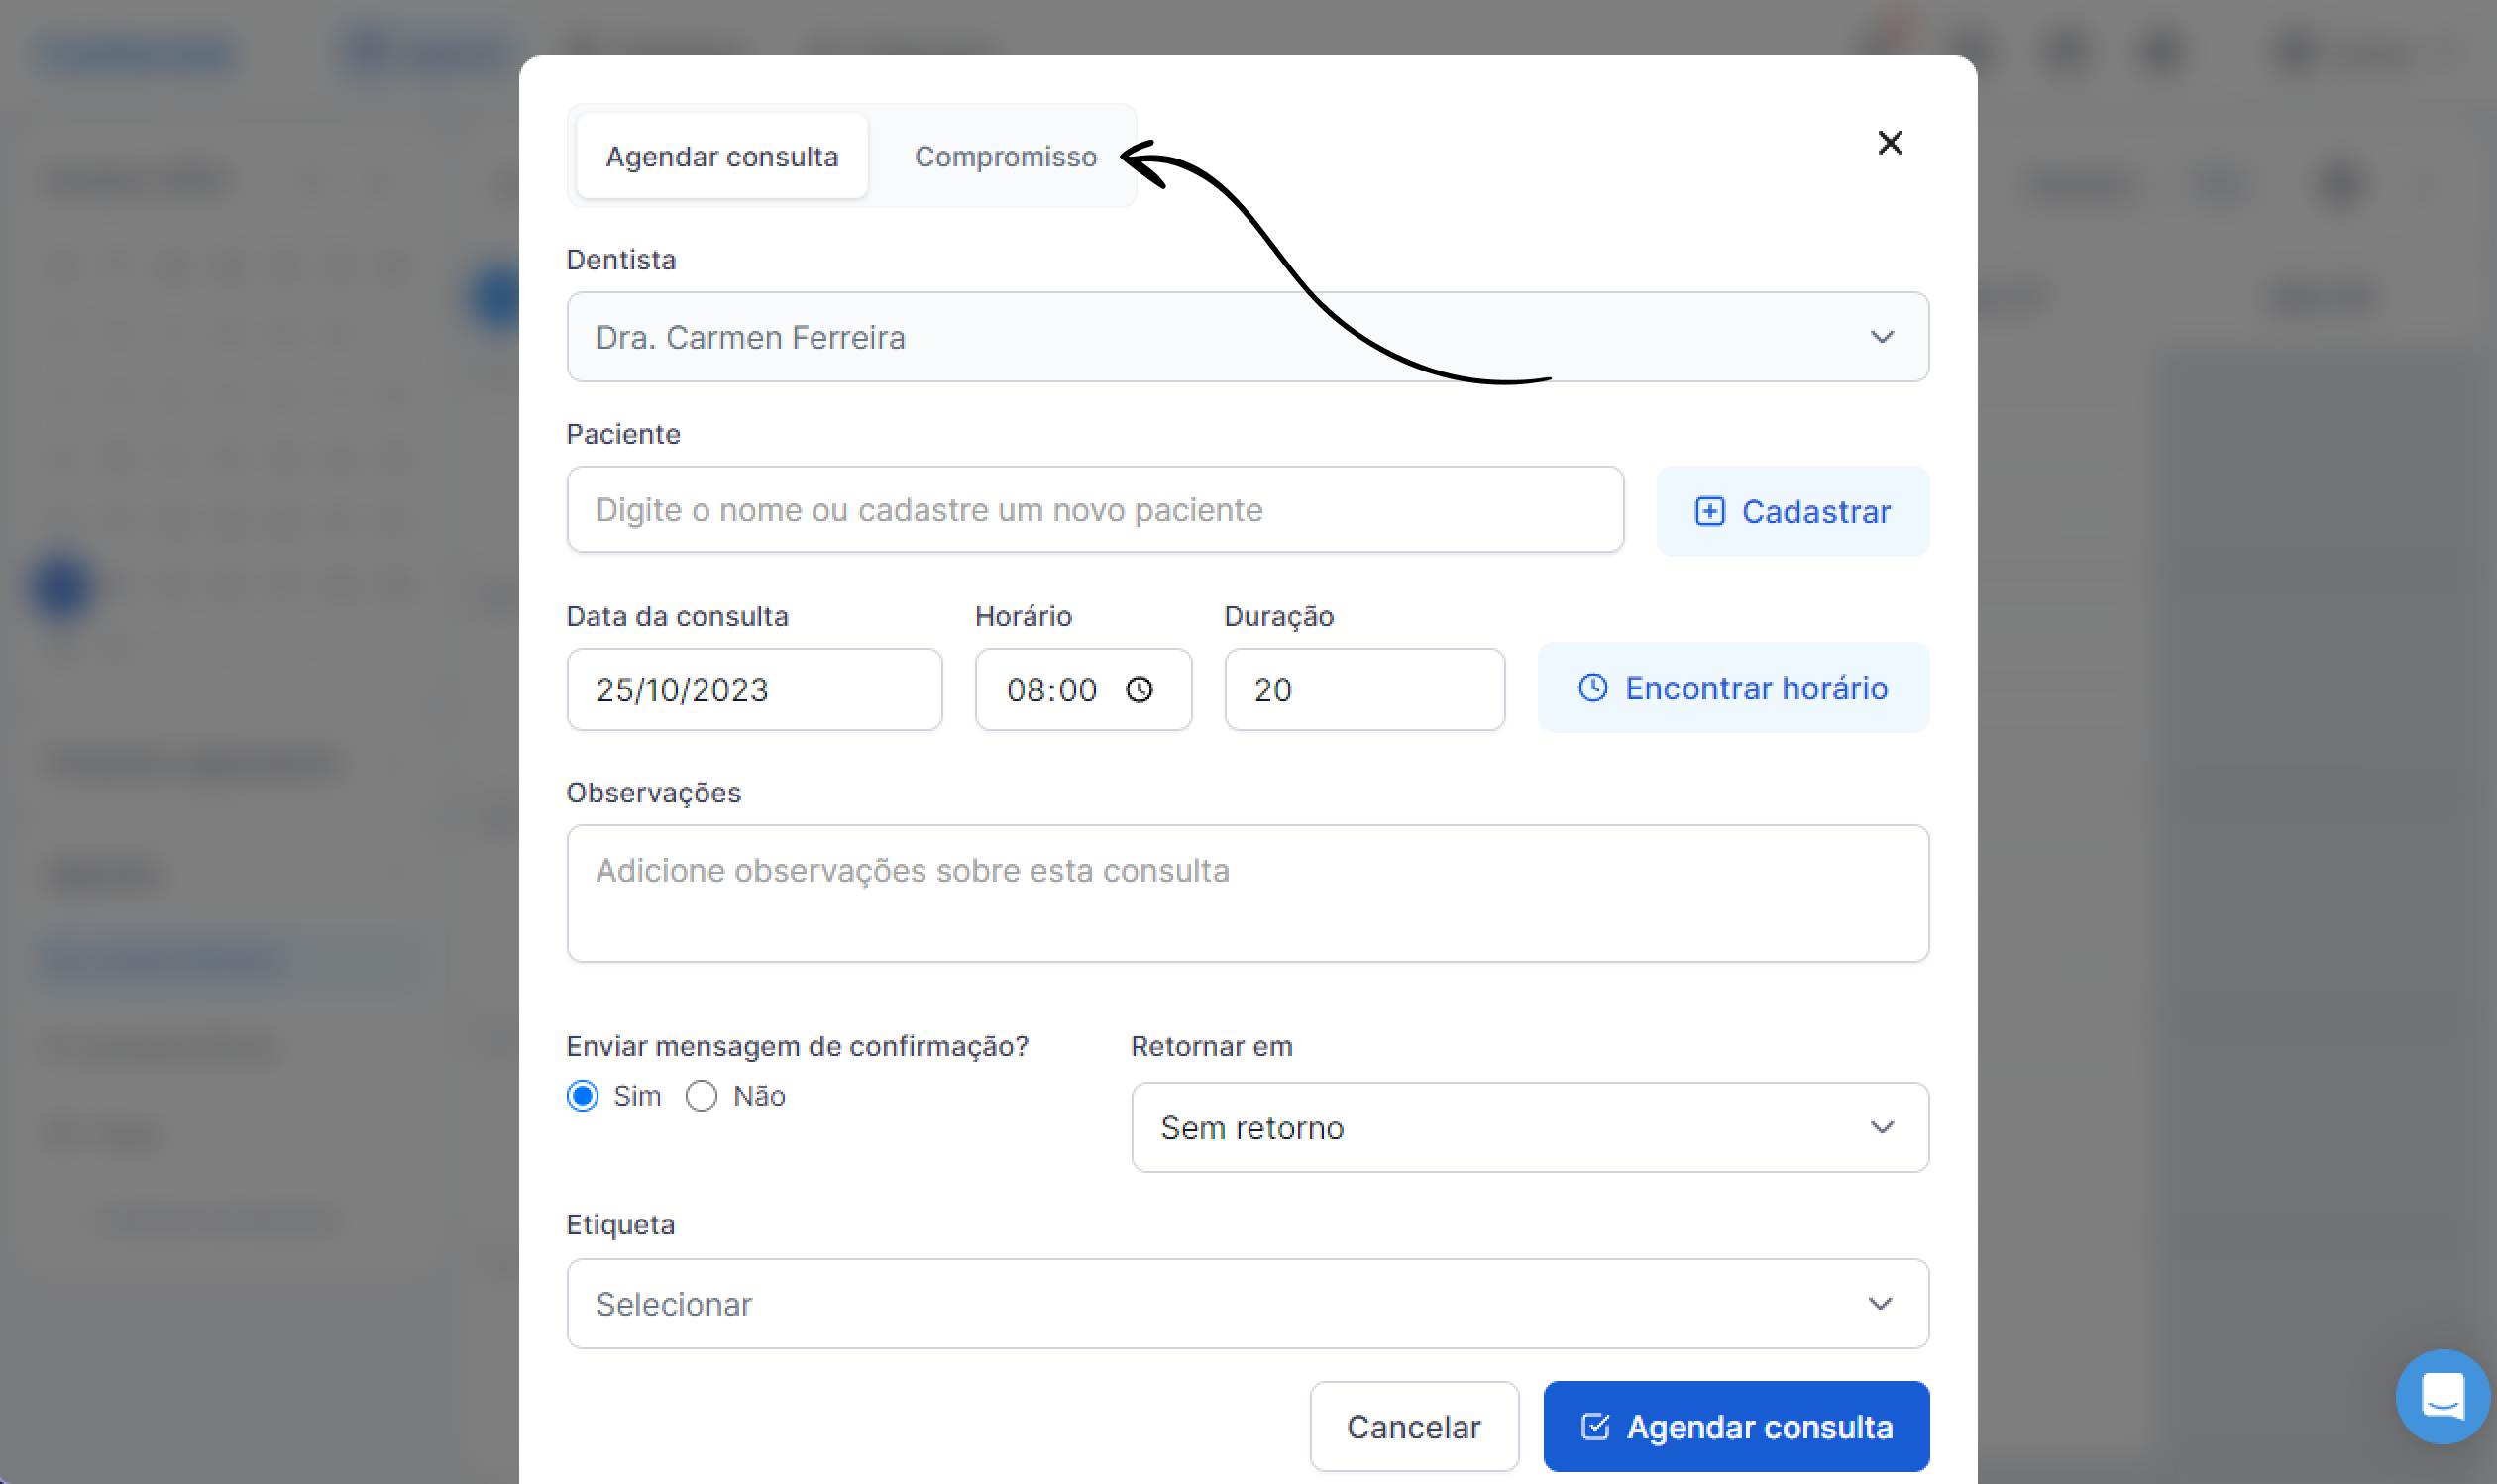Screen dimensions: 2497x1484
Task: Click the Data da consulta date field
Action: [x=754, y=689]
